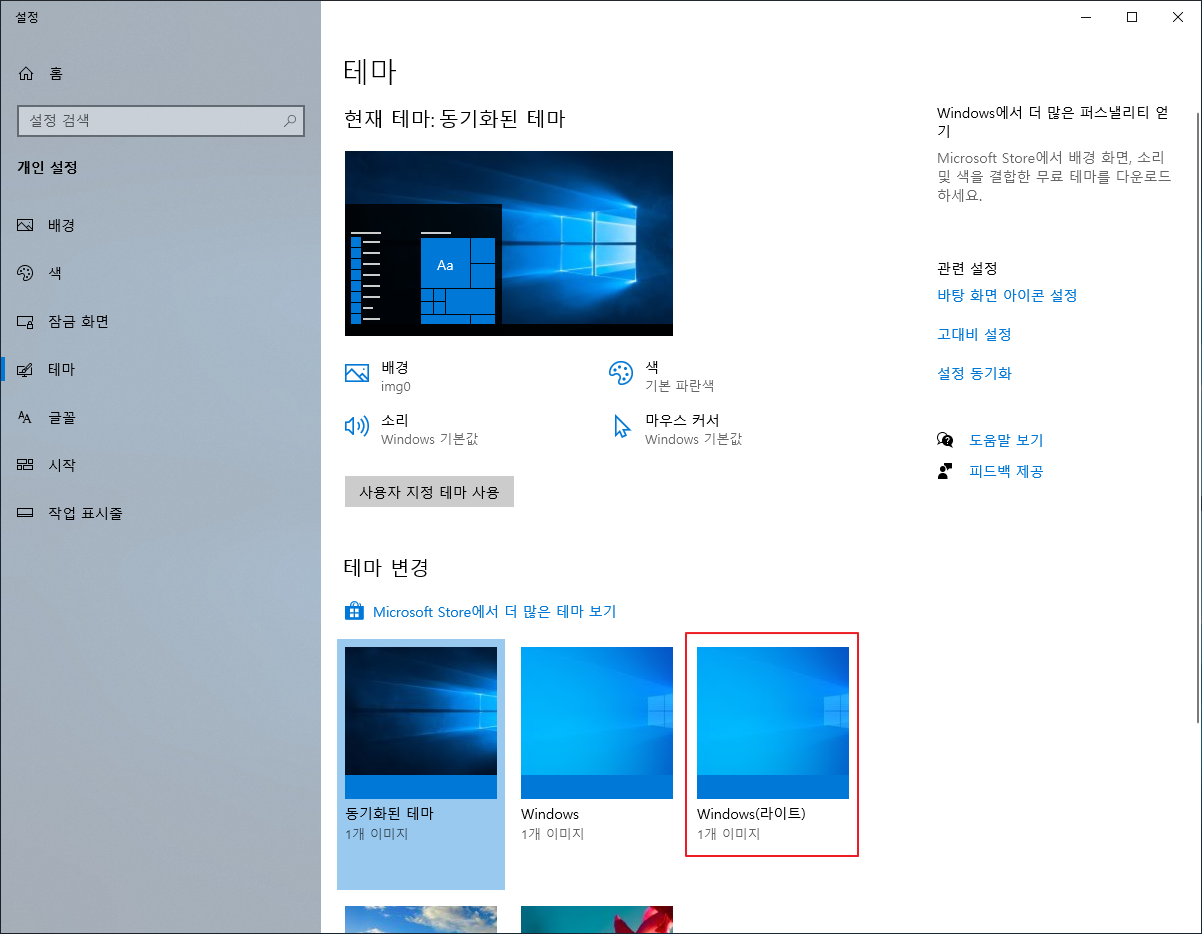Click the speaker sound icon

(x=357, y=427)
